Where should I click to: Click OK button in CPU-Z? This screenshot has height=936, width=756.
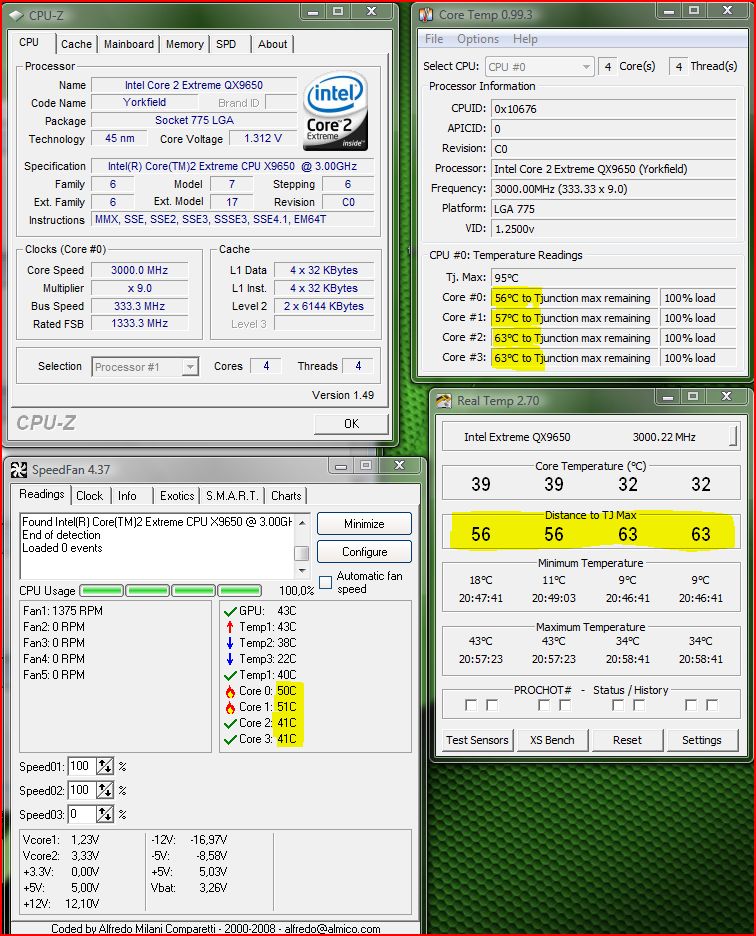(x=351, y=424)
